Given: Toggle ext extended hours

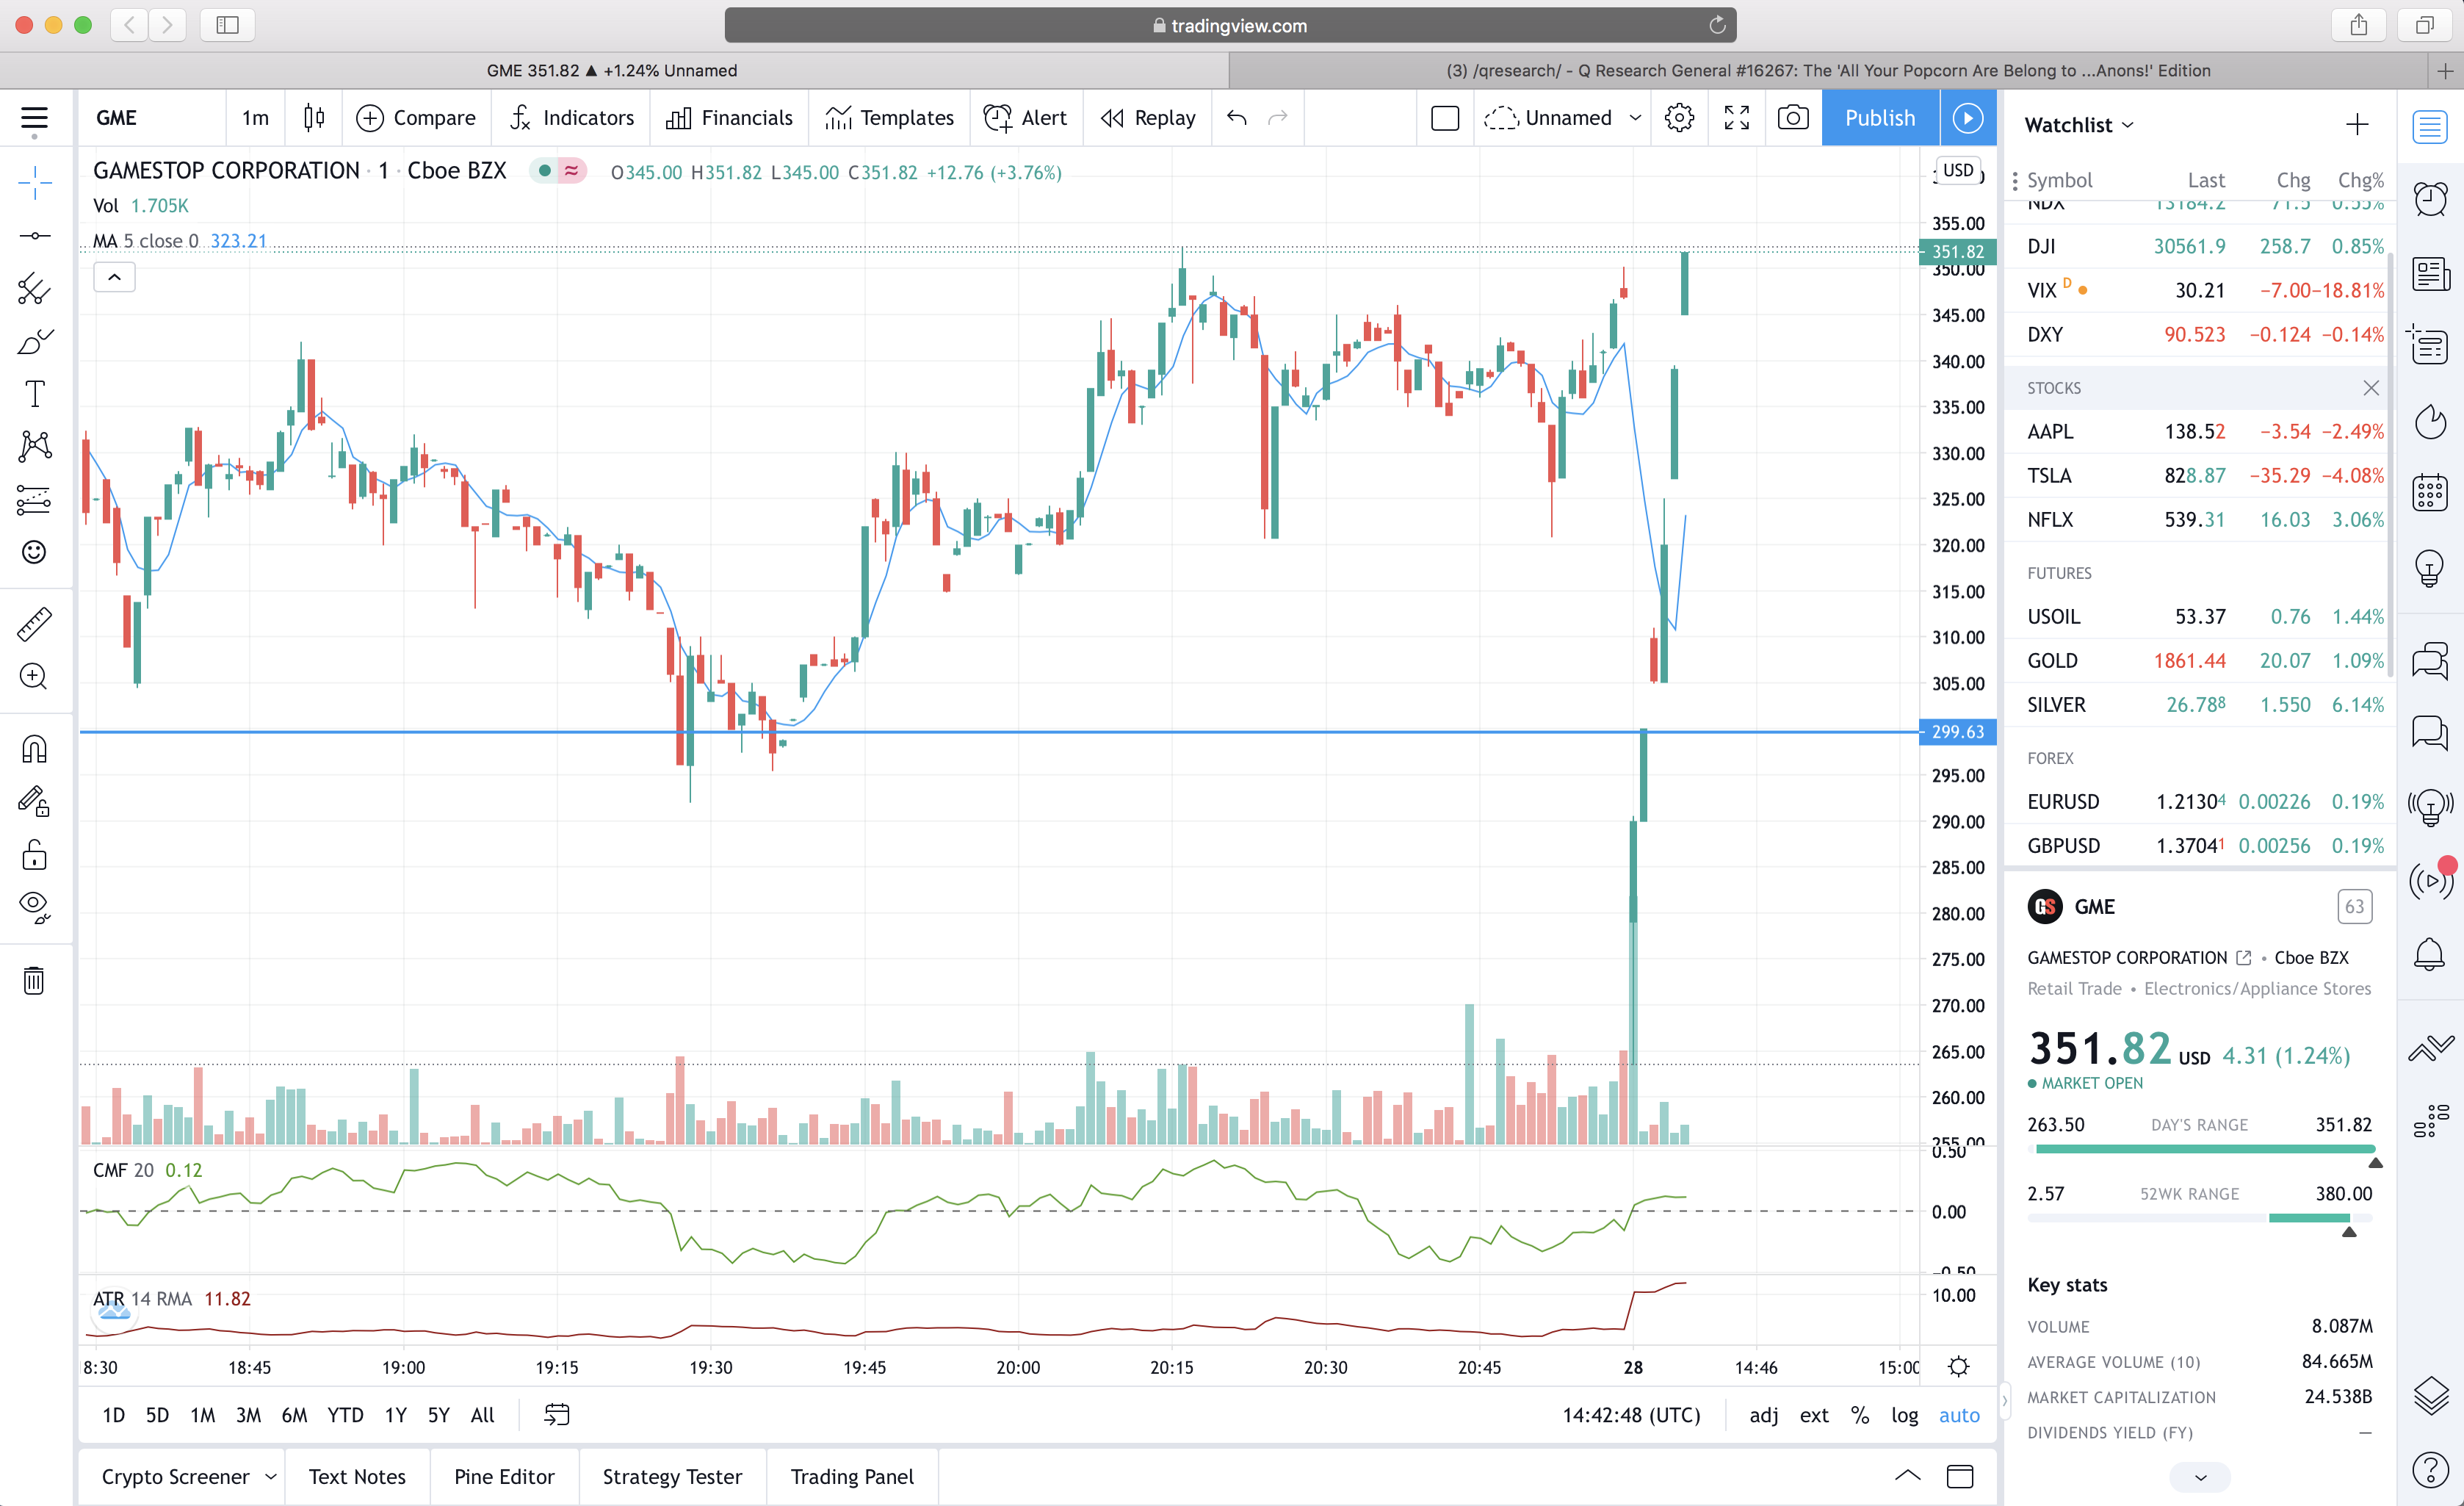Looking at the screenshot, I should coord(1814,1415).
